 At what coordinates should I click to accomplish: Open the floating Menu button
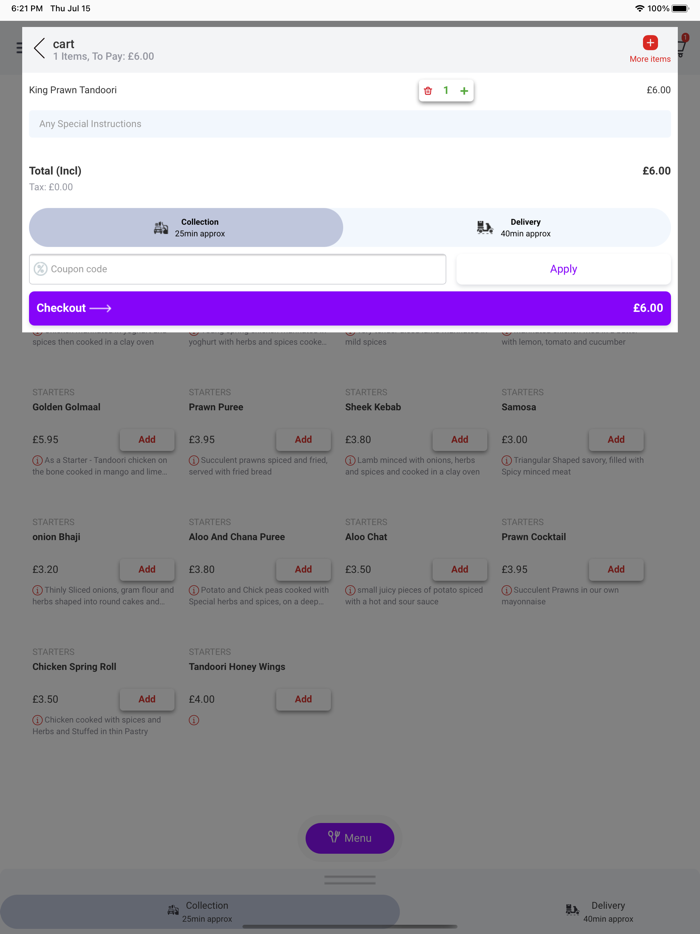pyautogui.click(x=350, y=838)
